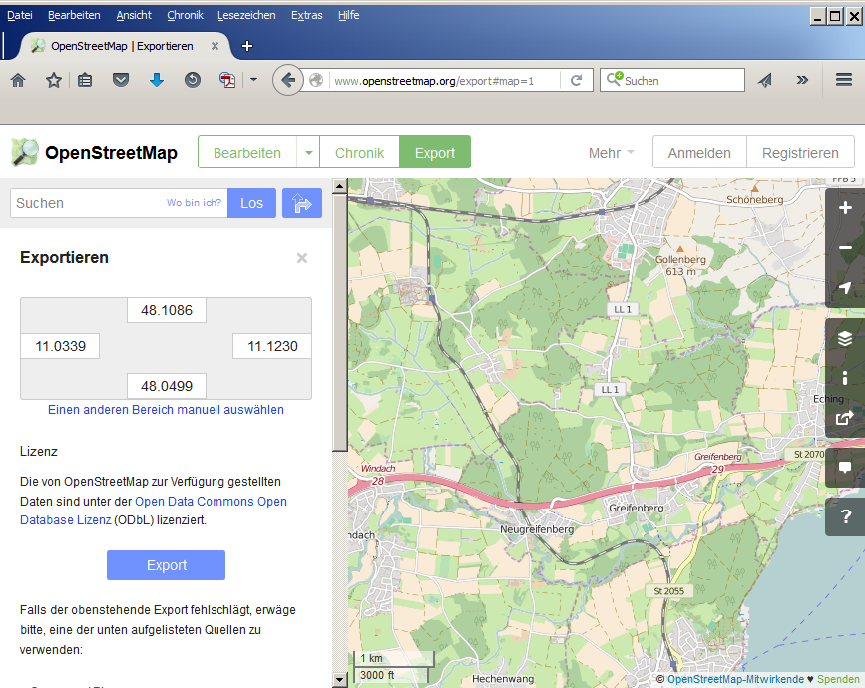Add a note to the map
Image resolution: width=865 pixels, height=688 pixels.
(845, 468)
